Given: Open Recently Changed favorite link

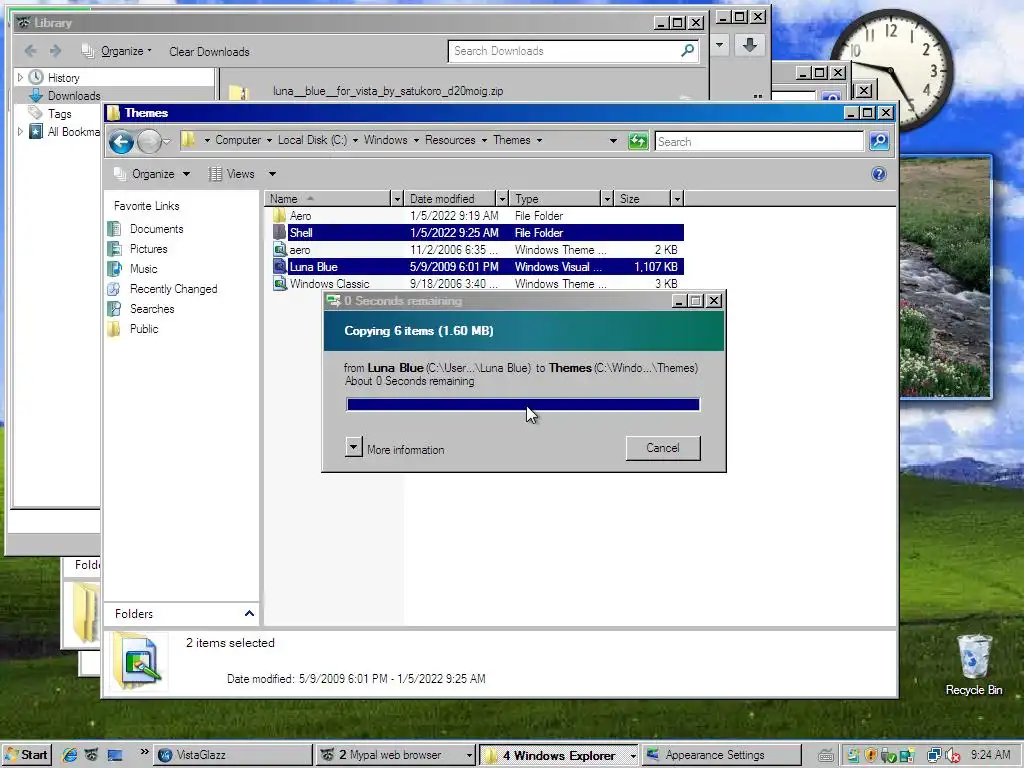Looking at the screenshot, I should [173, 289].
